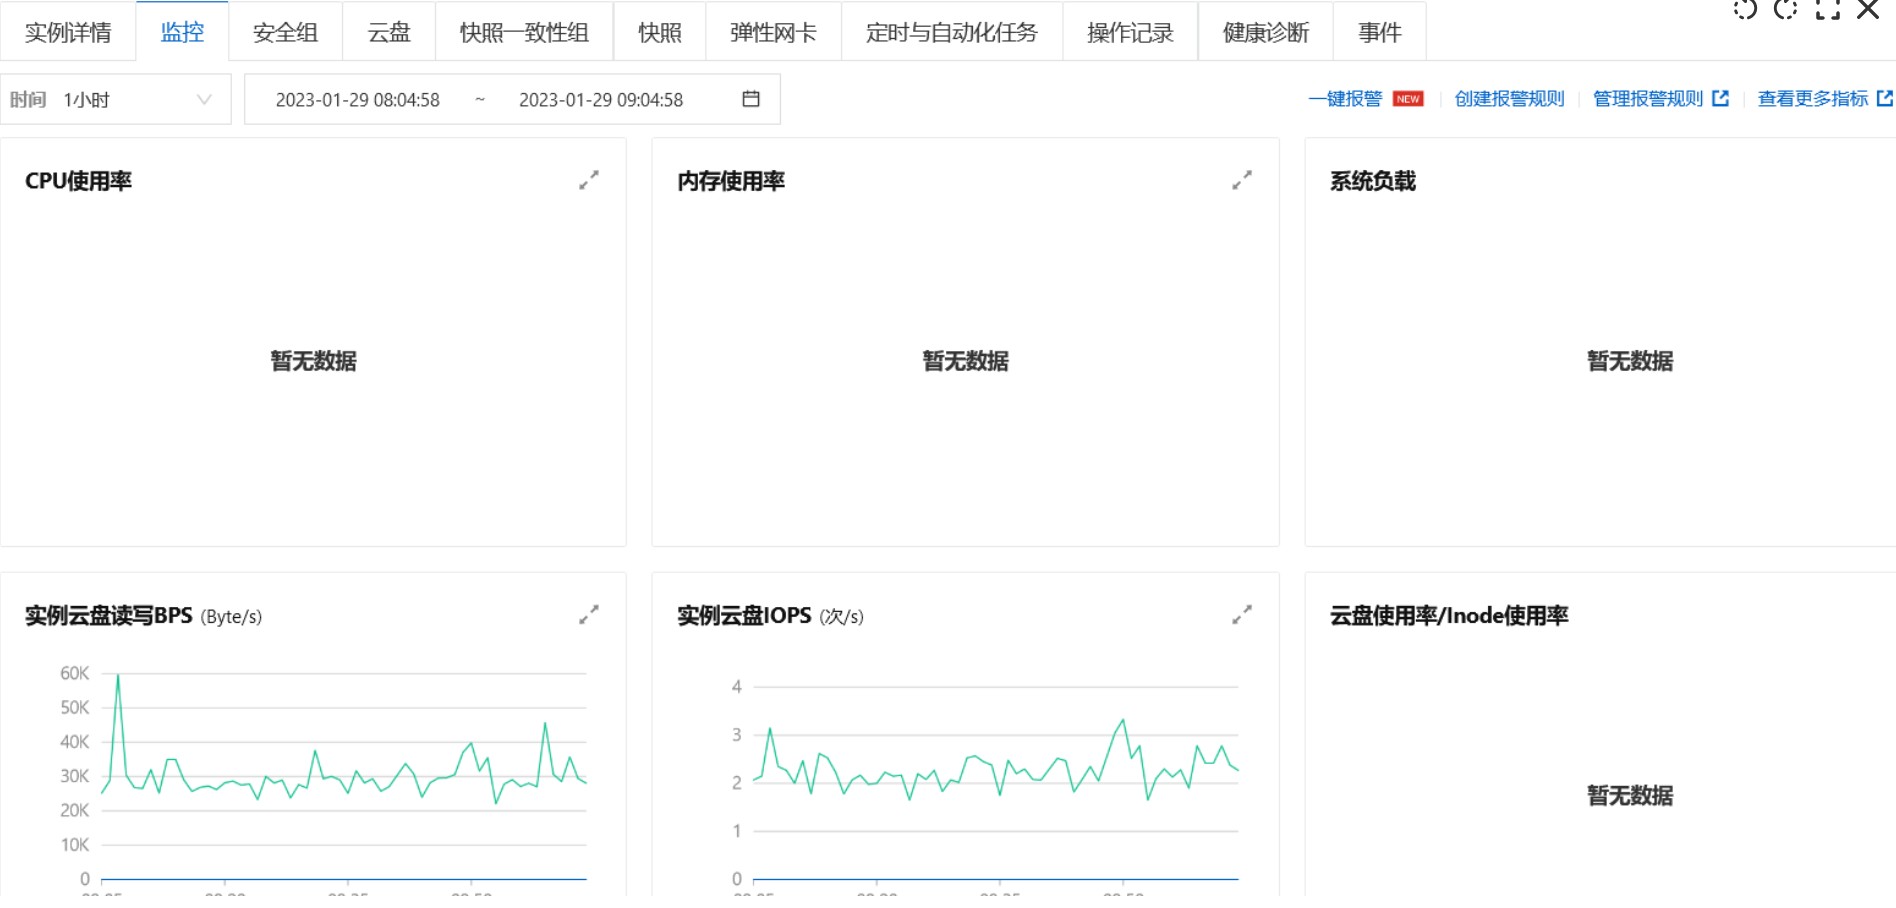Click the end time field 2023-01-29 09:04:58
The image size is (1896, 908).
tap(601, 100)
